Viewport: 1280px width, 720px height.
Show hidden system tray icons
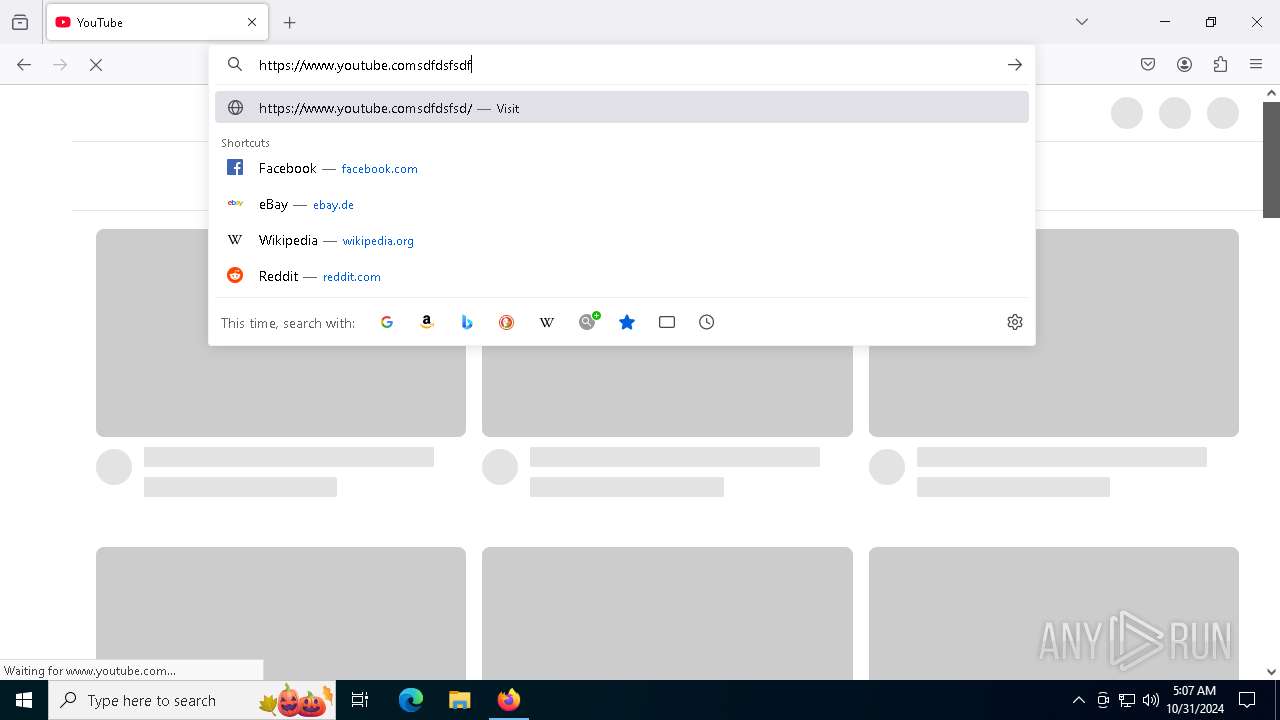[1078, 700]
